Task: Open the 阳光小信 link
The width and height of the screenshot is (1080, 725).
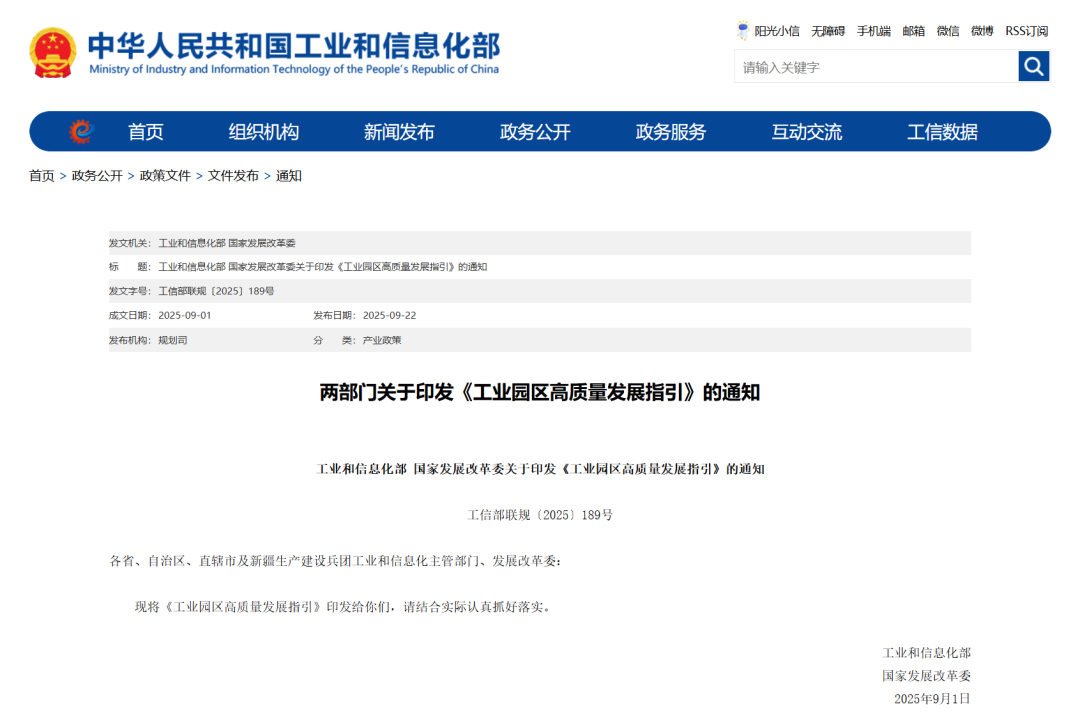Action: point(776,31)
